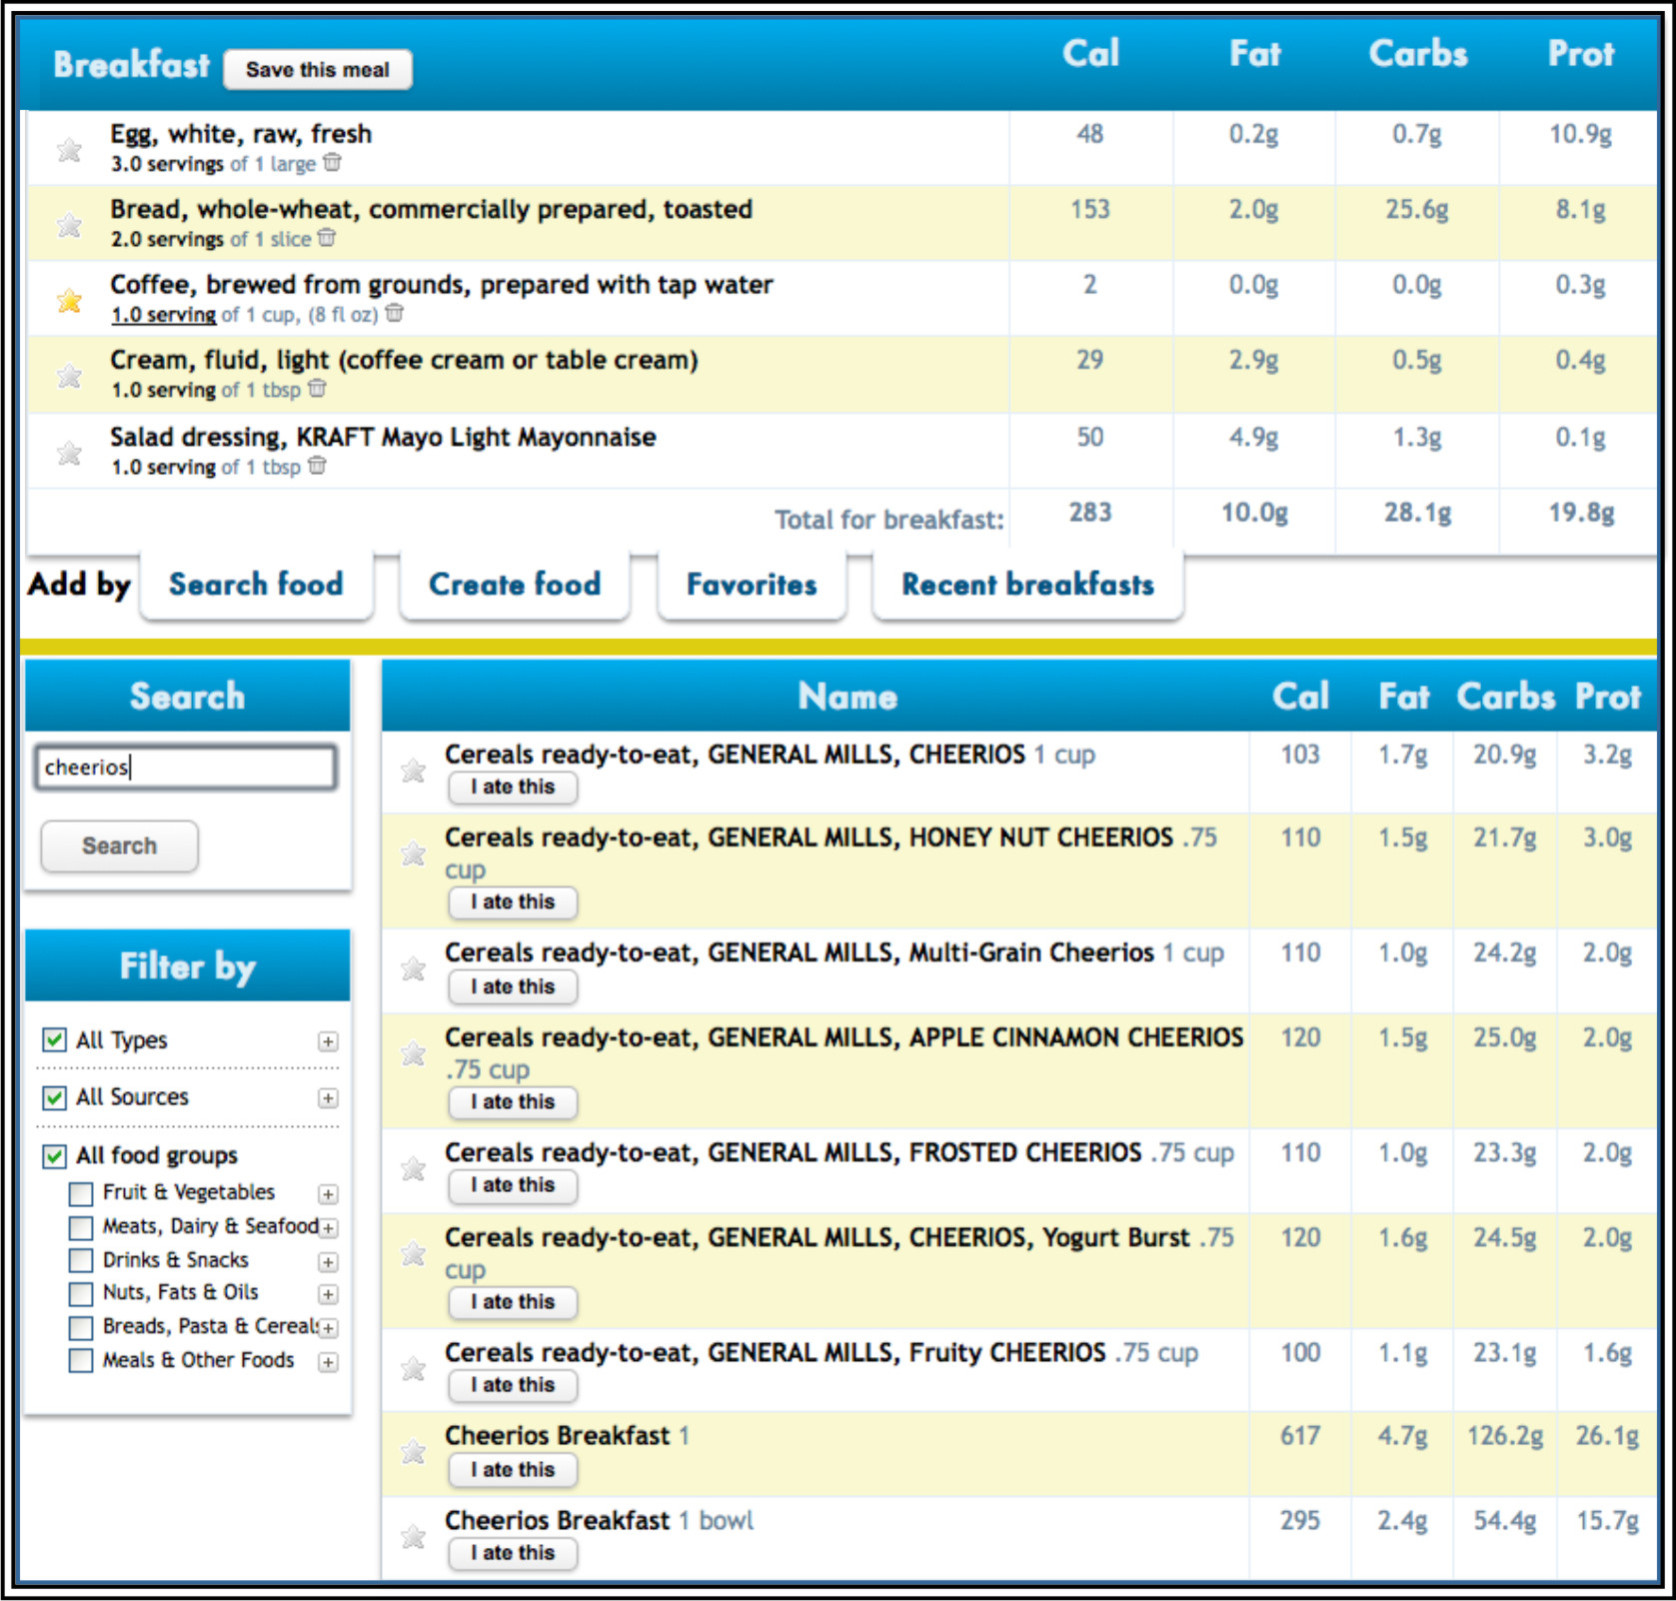The width and height of the screenshot is (1676, 1601).
Task: Switch to the Search food tab
Action: coord(256,584)
